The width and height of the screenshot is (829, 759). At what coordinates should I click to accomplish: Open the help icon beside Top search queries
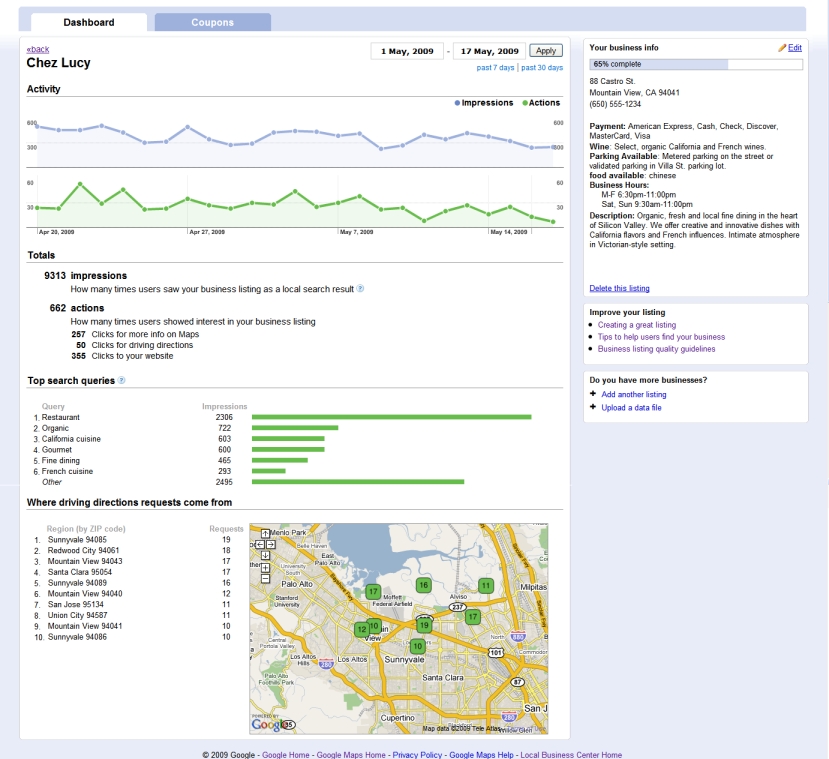click(x=122, y=380)
